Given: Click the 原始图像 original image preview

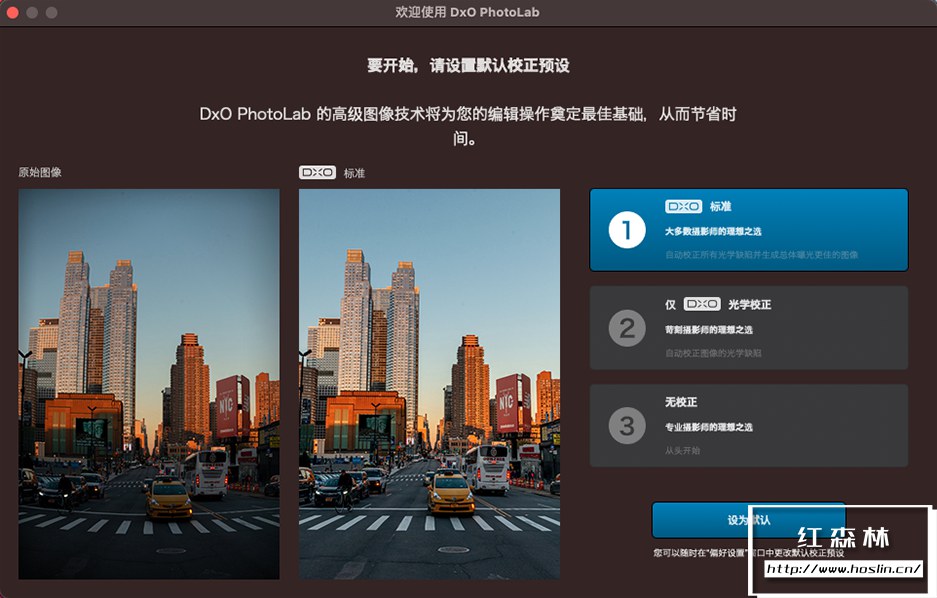Looking at the screenshot, I should click(x=149, y=384).
